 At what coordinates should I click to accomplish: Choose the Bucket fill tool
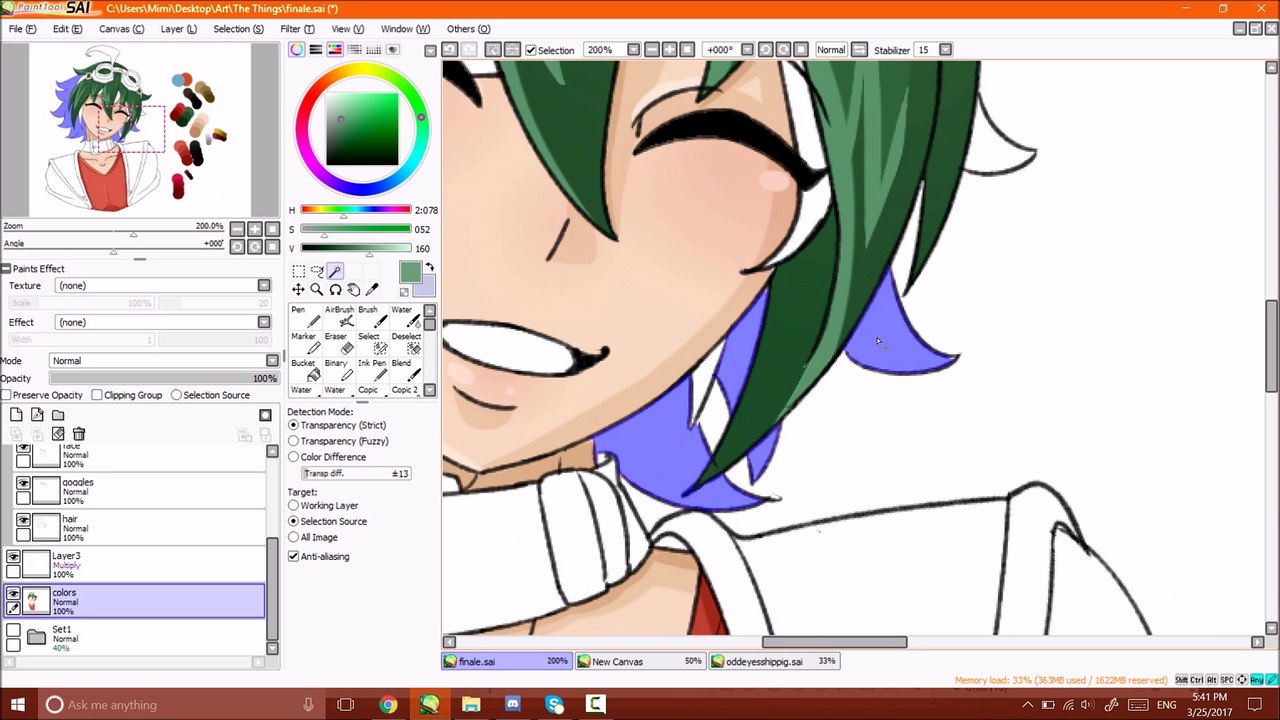pos(305,370)
